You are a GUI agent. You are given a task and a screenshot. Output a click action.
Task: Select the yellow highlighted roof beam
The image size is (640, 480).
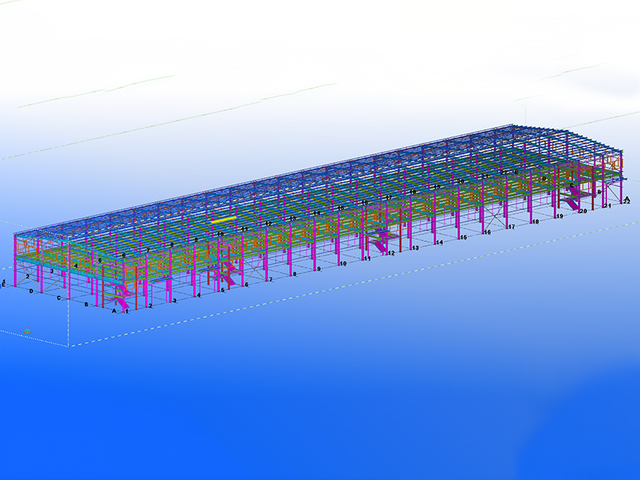tap(224, 219)
